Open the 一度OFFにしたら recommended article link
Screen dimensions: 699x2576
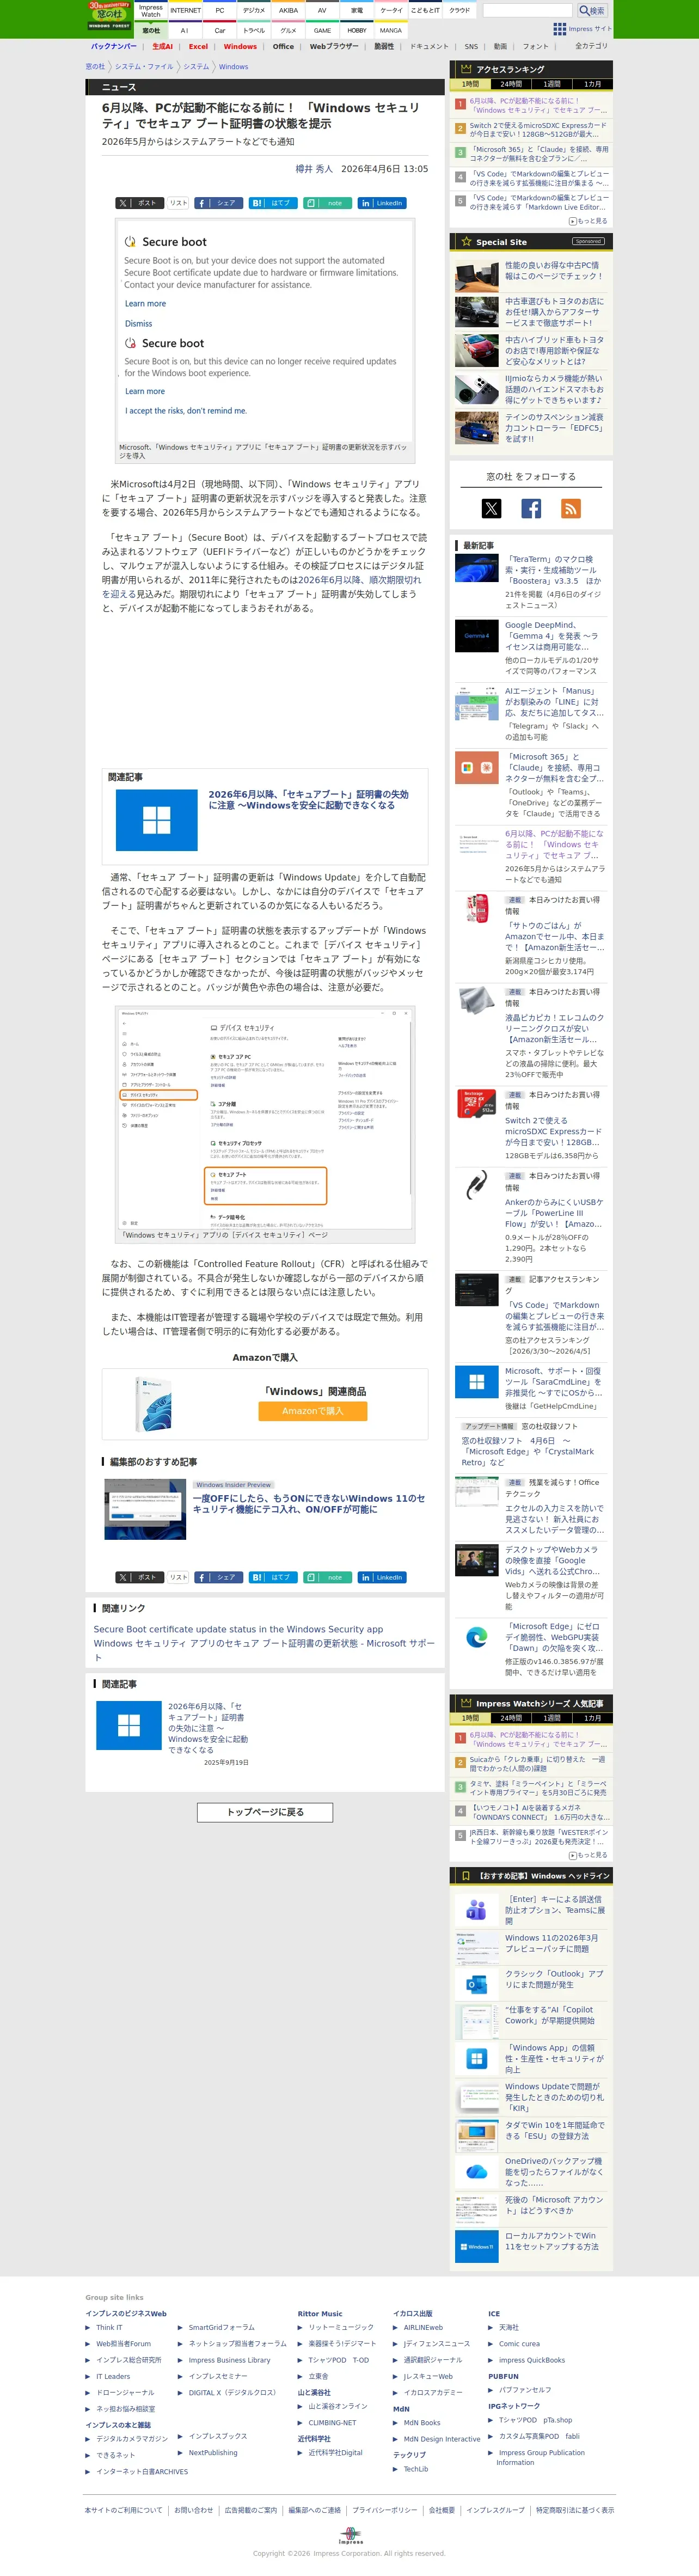[x=309, y=1504]
